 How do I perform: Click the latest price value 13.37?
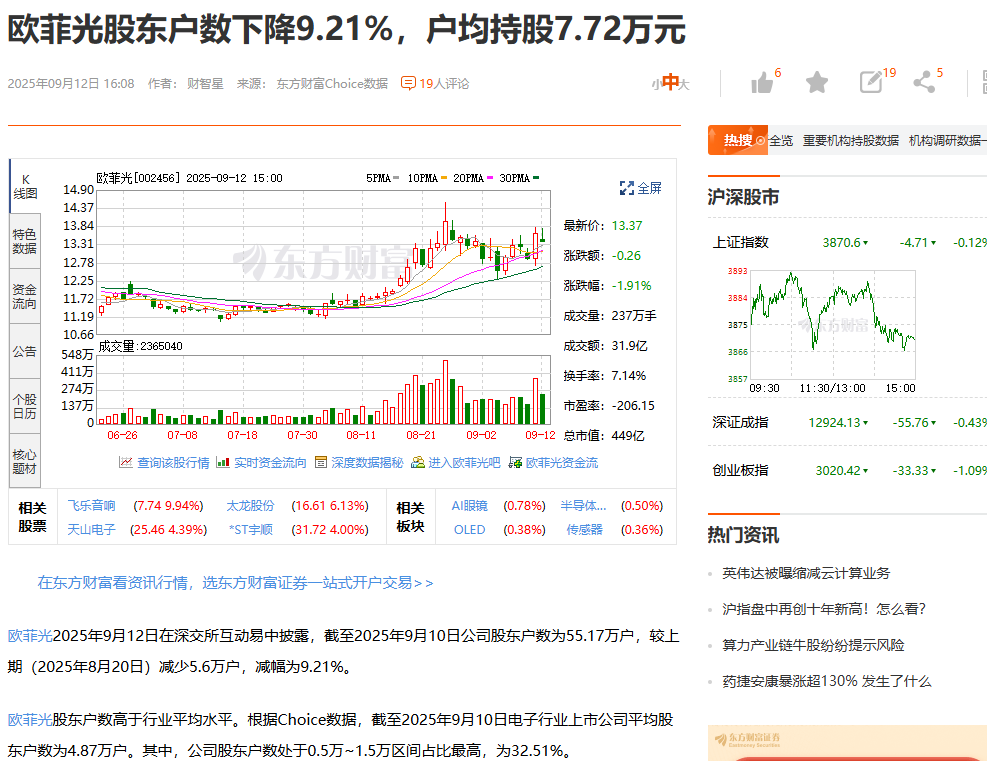point(627,225)
